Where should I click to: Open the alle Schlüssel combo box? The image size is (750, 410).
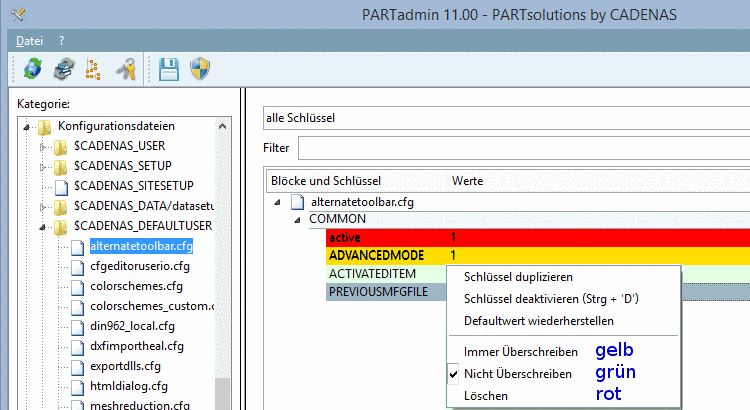point(507,118)
